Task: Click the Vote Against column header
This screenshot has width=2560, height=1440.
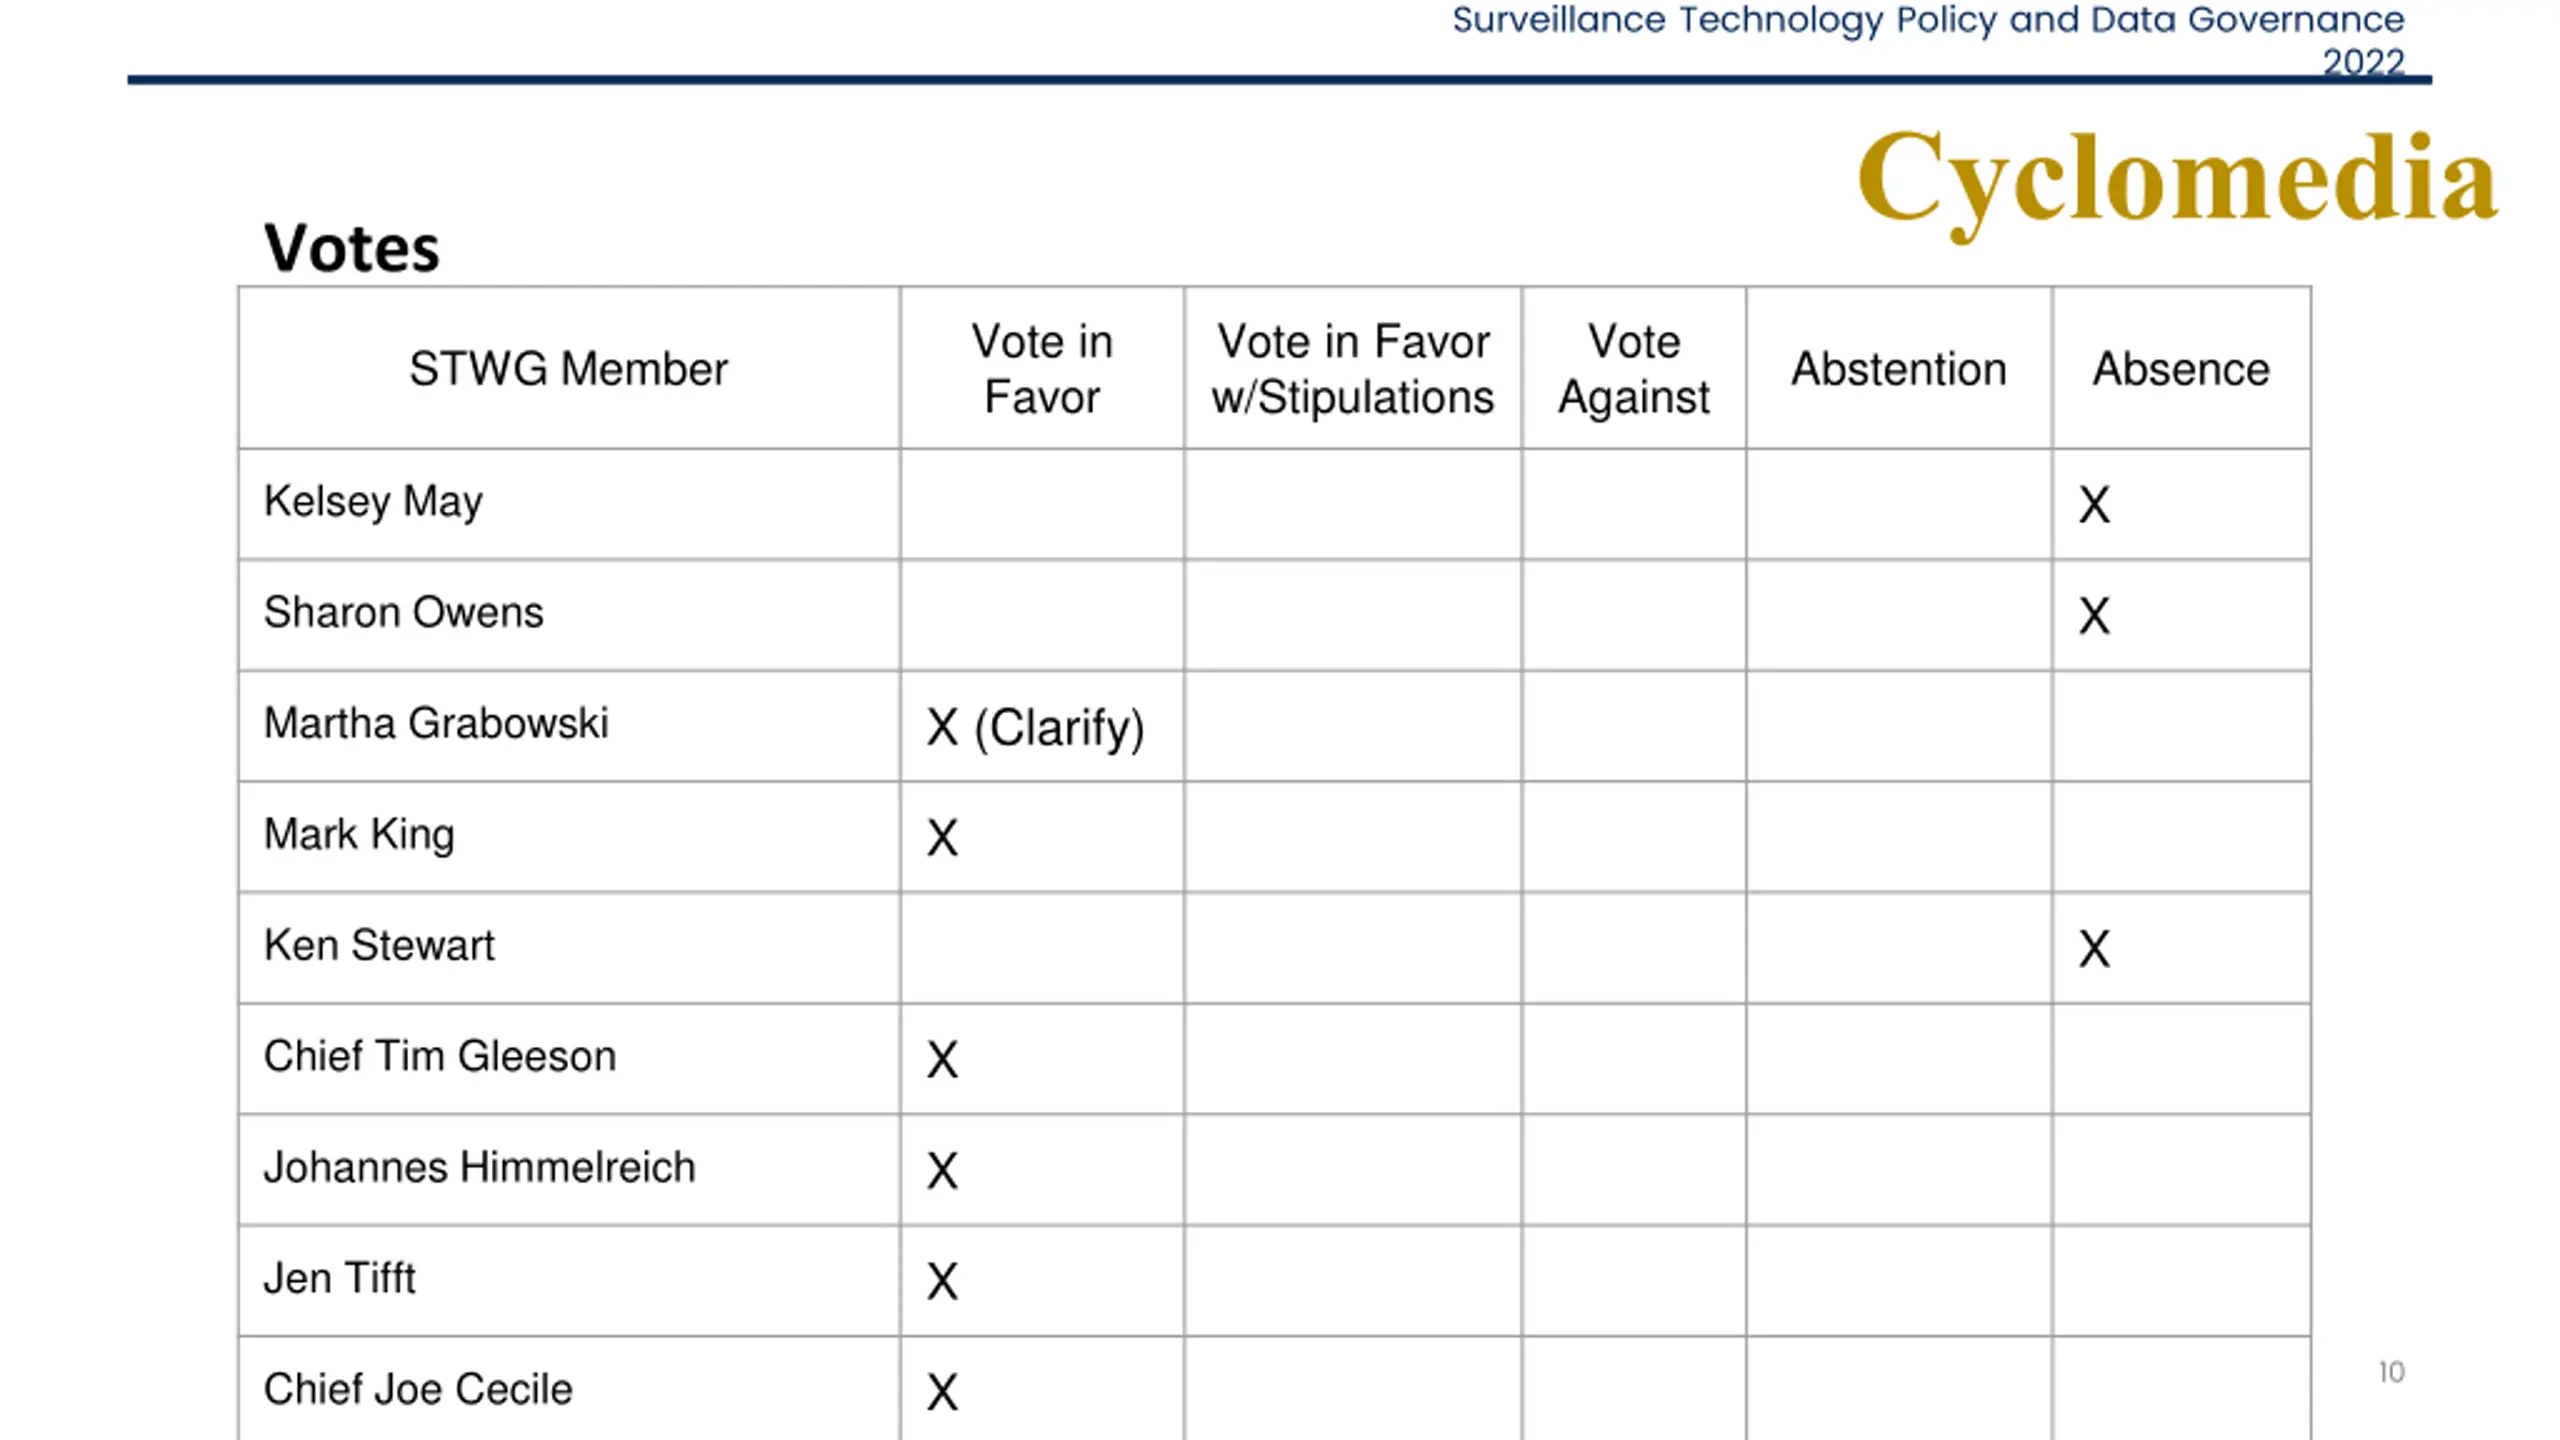Action: (x=1634, y=369)
